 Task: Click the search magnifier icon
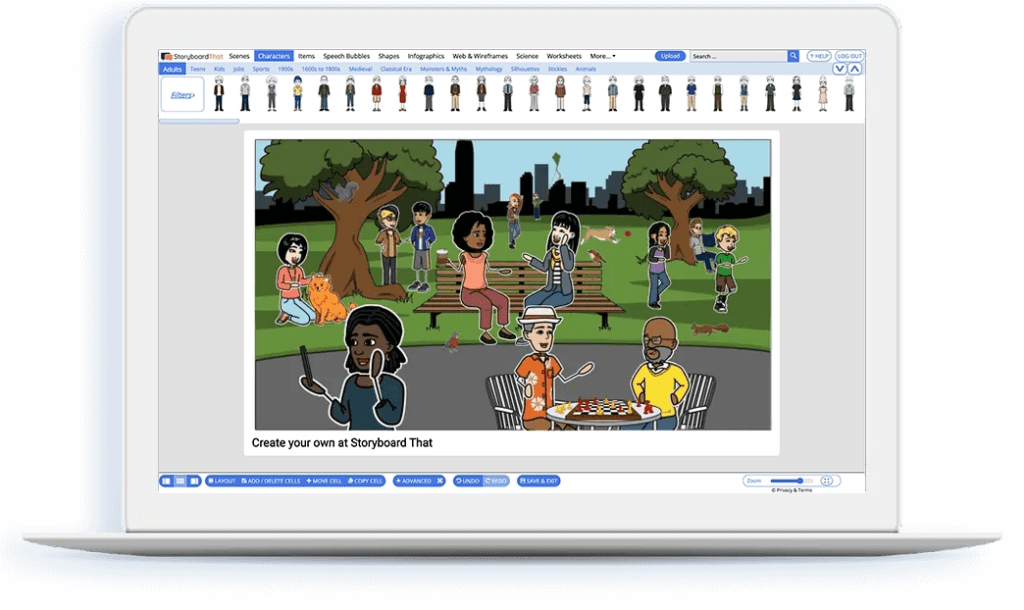pyautogui.click(x=793, y=56)
